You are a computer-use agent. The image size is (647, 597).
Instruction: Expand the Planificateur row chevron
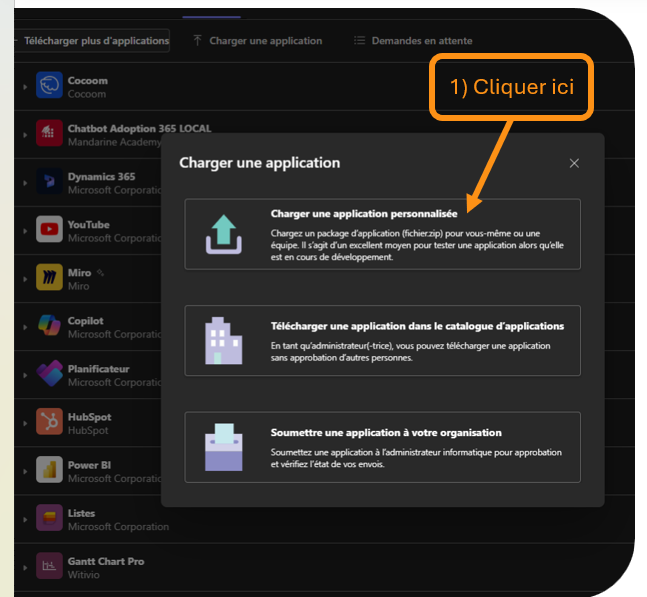25,375
